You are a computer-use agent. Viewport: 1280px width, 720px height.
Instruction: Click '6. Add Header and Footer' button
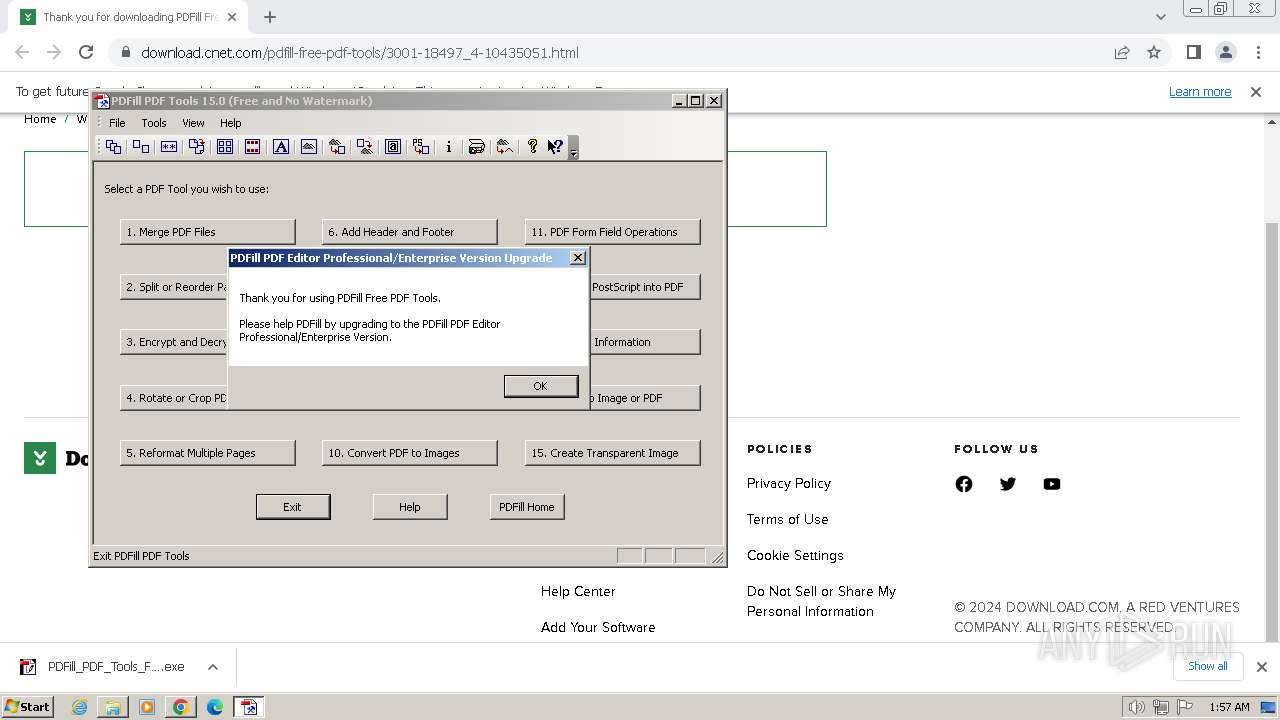410,232
